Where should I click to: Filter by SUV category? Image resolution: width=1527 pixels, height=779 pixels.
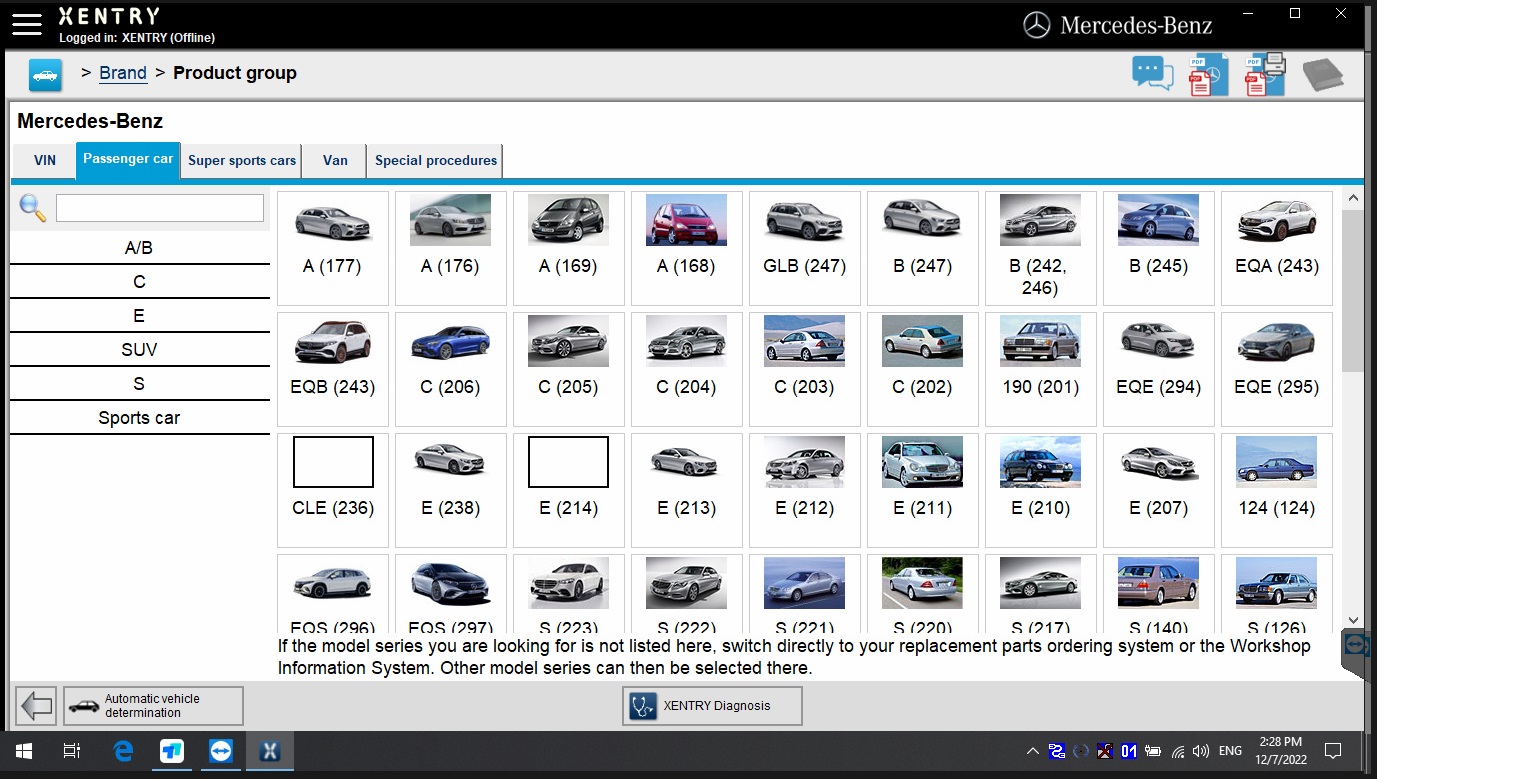pos(139,350)
